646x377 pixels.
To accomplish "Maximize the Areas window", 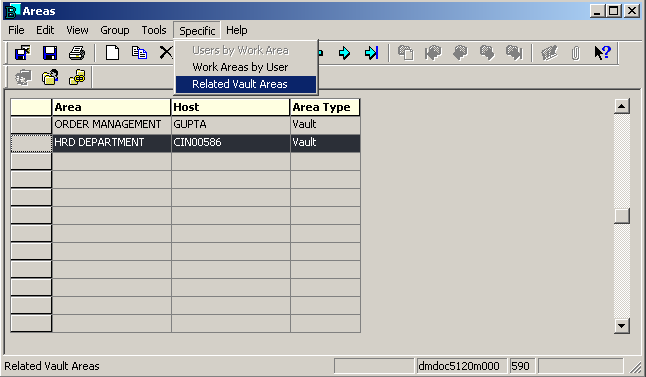I will tap(613, 11).
